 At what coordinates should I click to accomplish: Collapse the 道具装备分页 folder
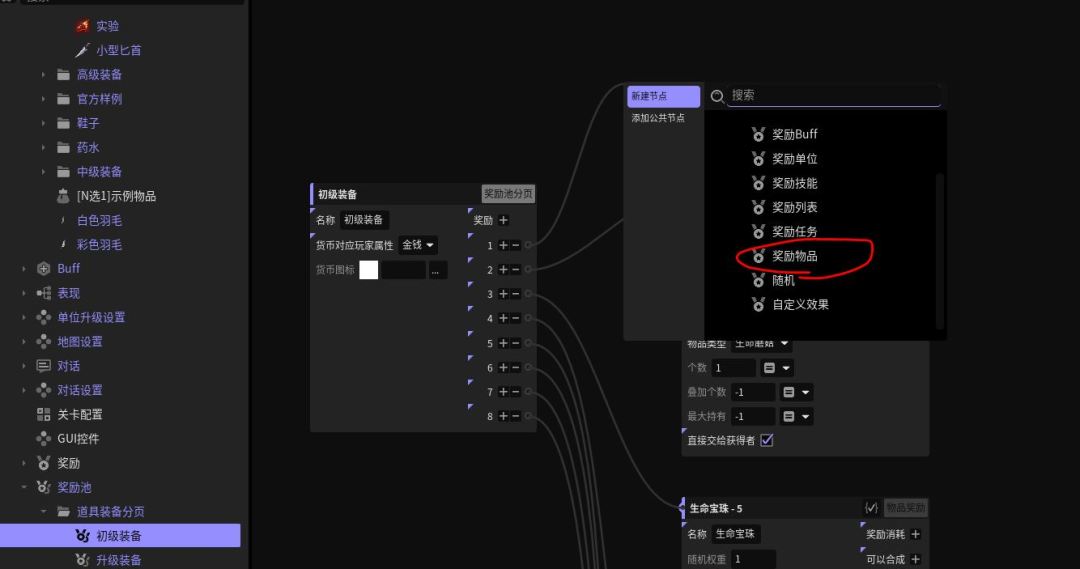[43, 511]
